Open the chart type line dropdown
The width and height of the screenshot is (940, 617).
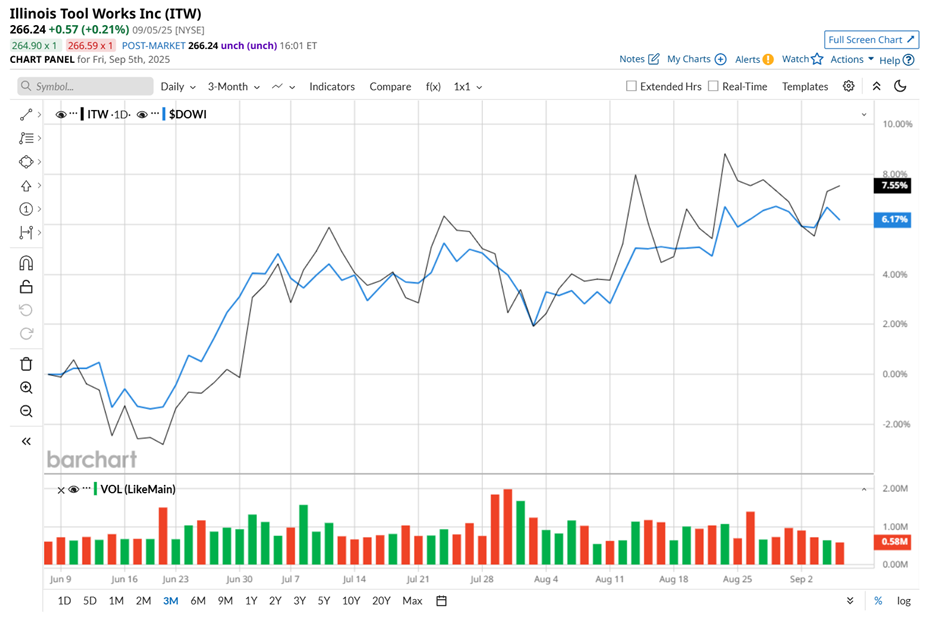pyautogui.click(x=284, y=86)
